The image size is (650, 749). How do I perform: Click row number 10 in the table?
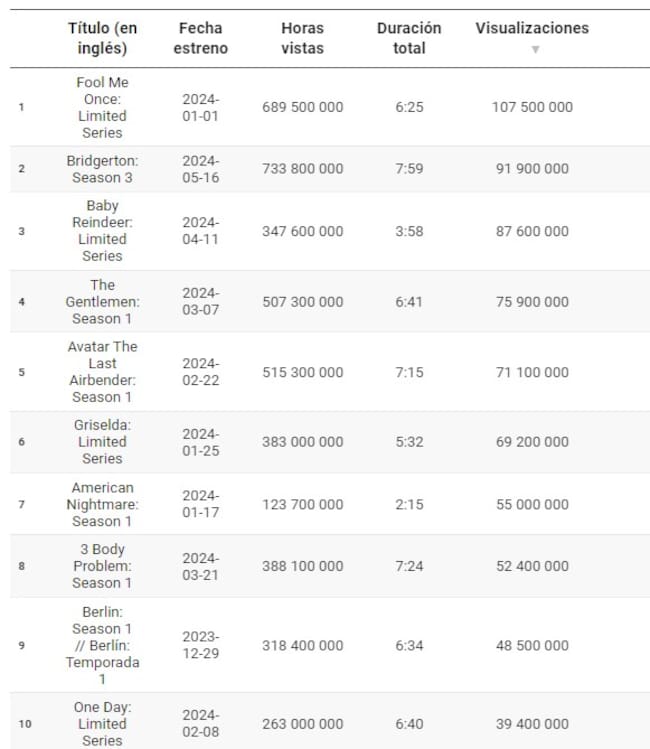coord(24,724)
